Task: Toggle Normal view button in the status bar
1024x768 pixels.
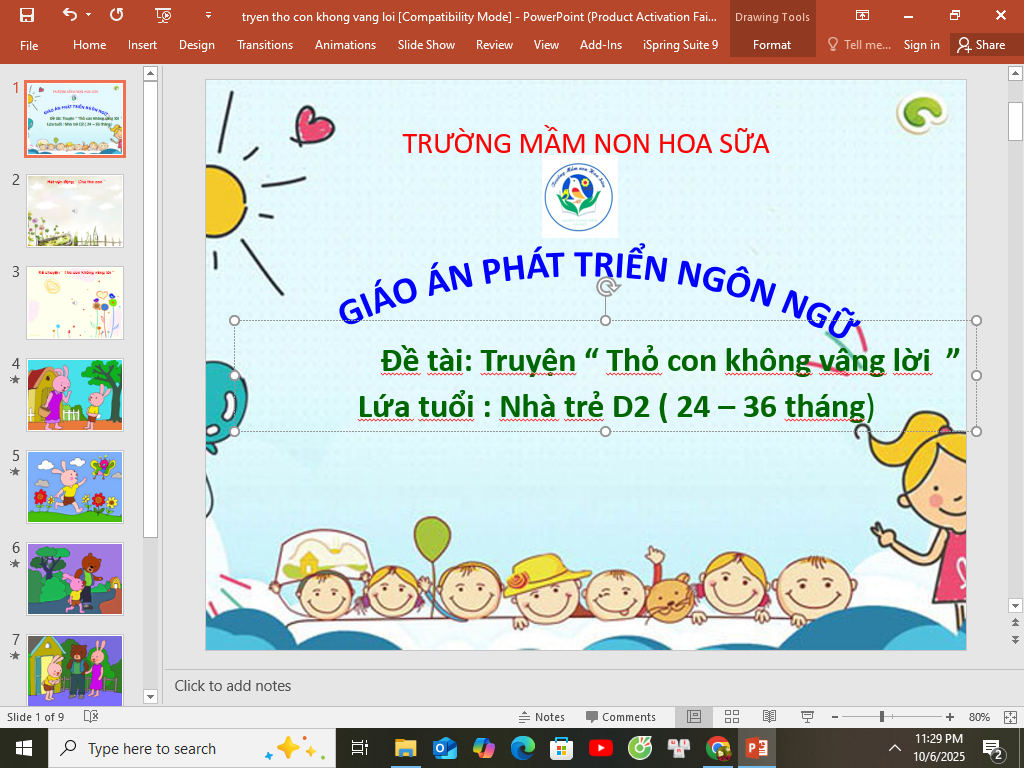Action: pyautogui.click(x=694, y=717)
